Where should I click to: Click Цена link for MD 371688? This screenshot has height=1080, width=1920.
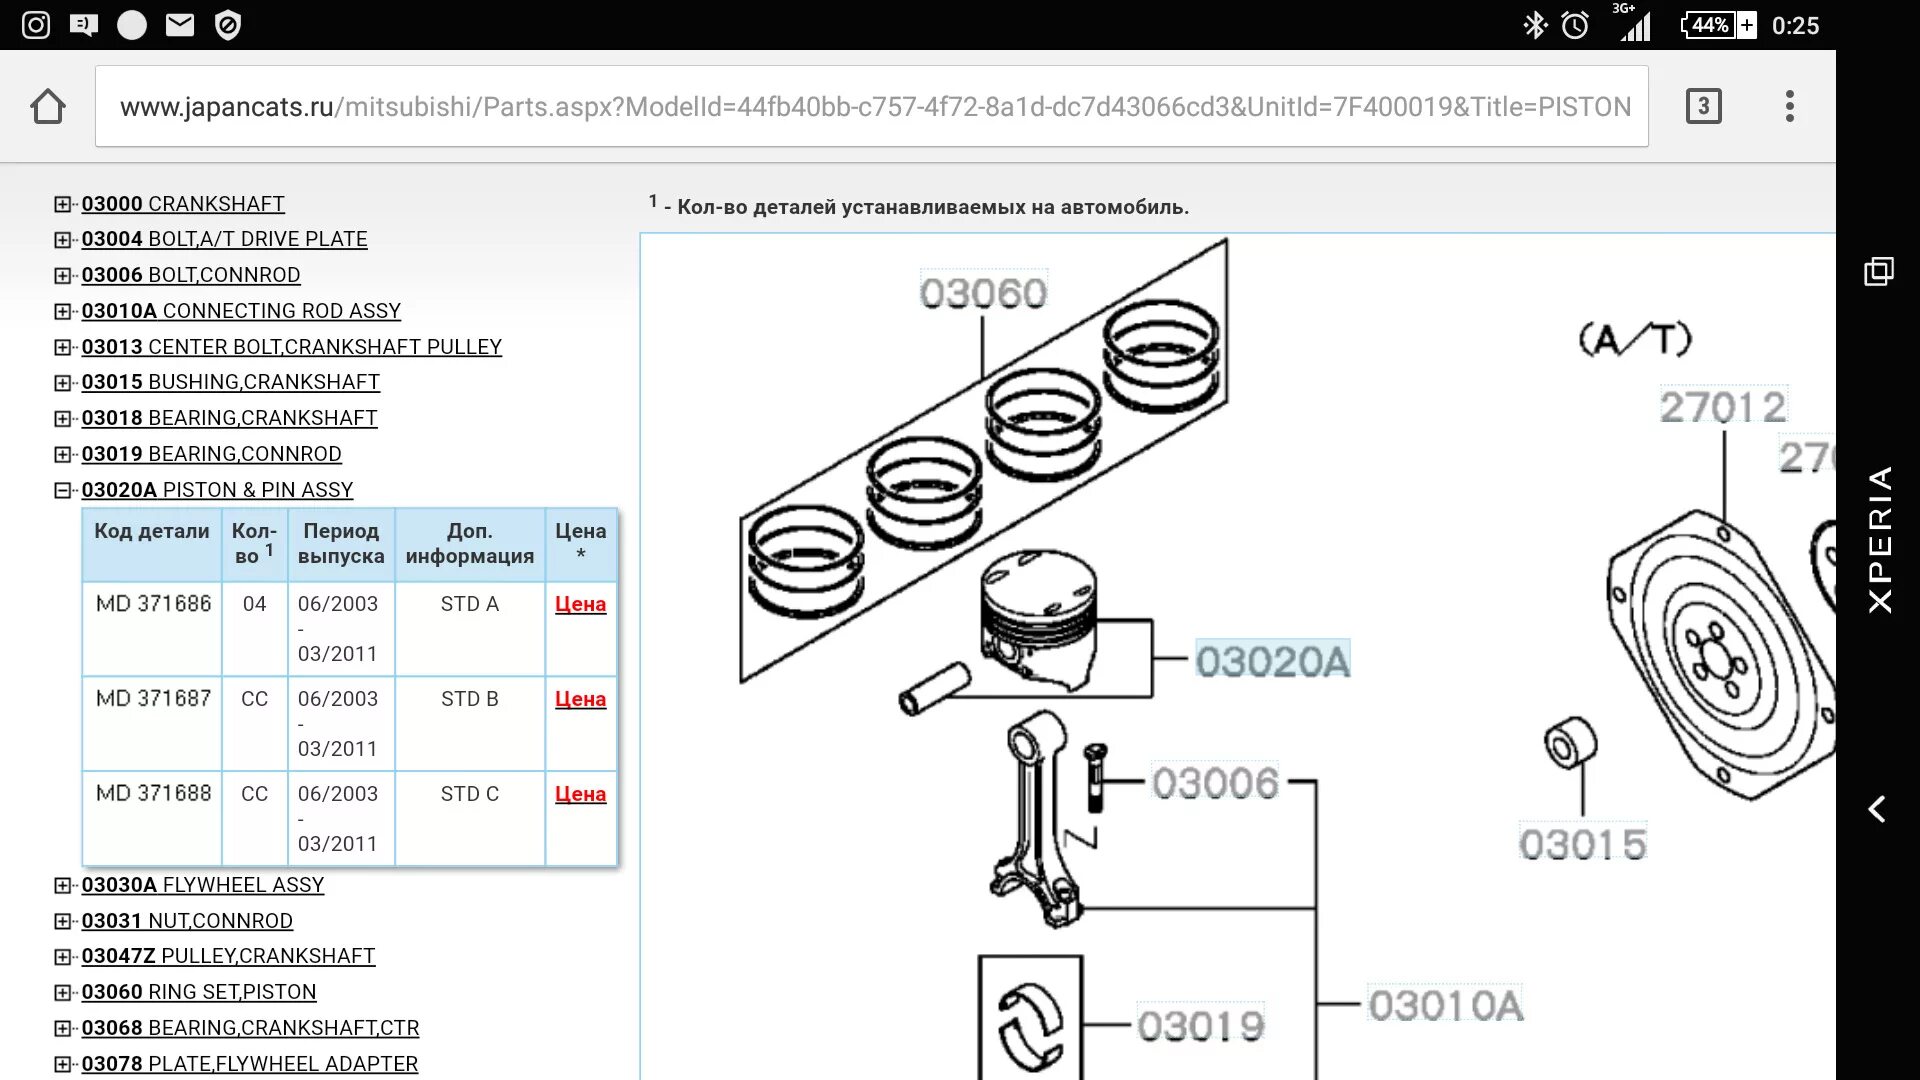click(x=580, y=794)
